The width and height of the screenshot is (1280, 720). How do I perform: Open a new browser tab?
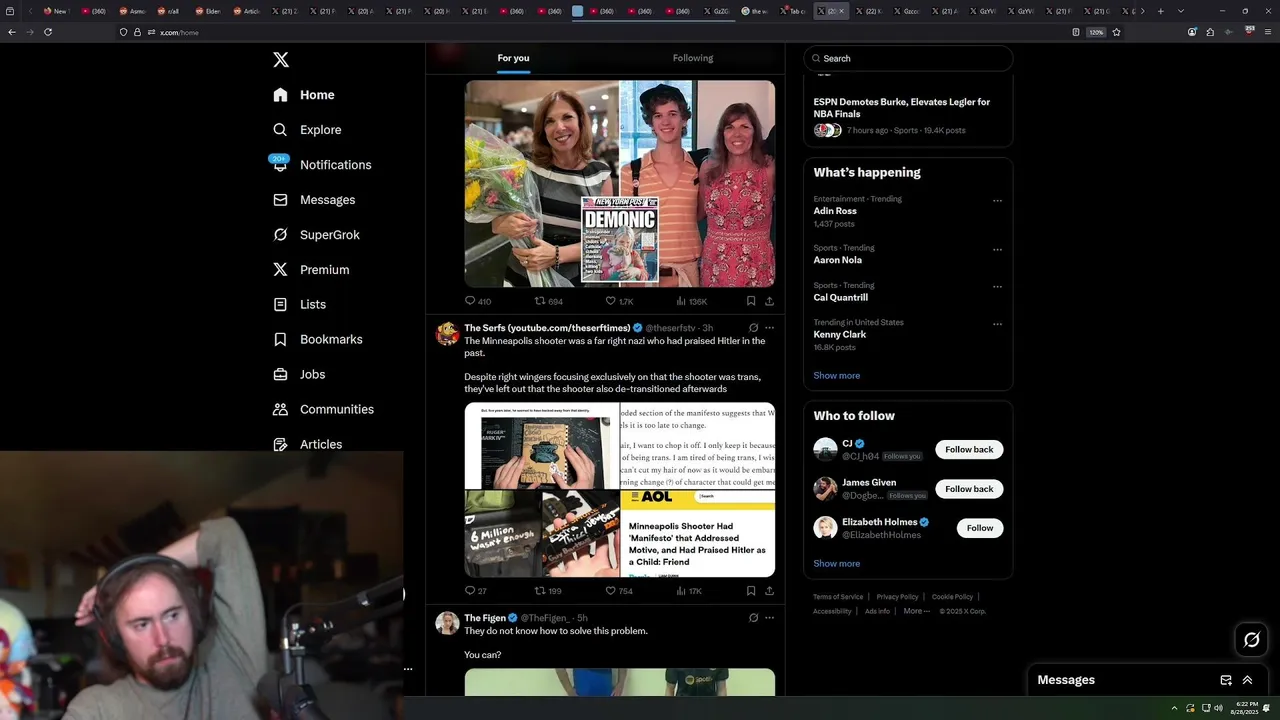(1160, 11)
